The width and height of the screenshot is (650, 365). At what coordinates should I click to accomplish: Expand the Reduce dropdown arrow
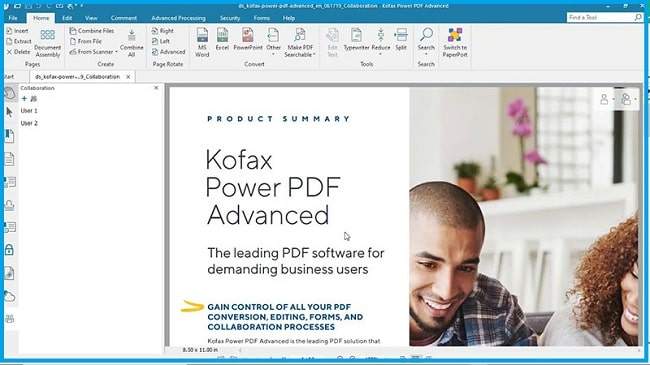(x=381, y=54)
